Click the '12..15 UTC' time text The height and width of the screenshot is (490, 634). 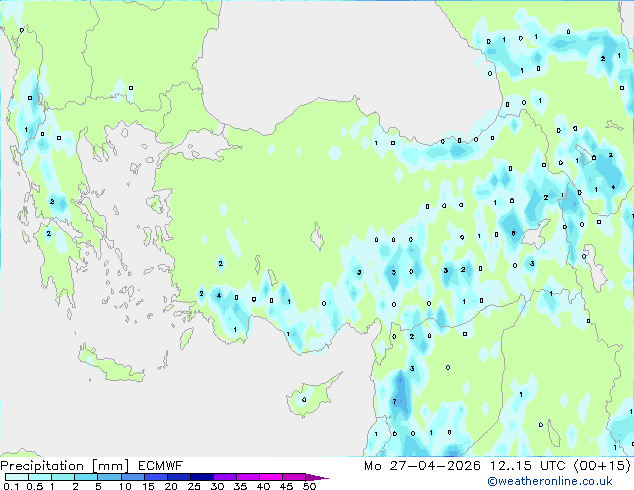point(527,466)
